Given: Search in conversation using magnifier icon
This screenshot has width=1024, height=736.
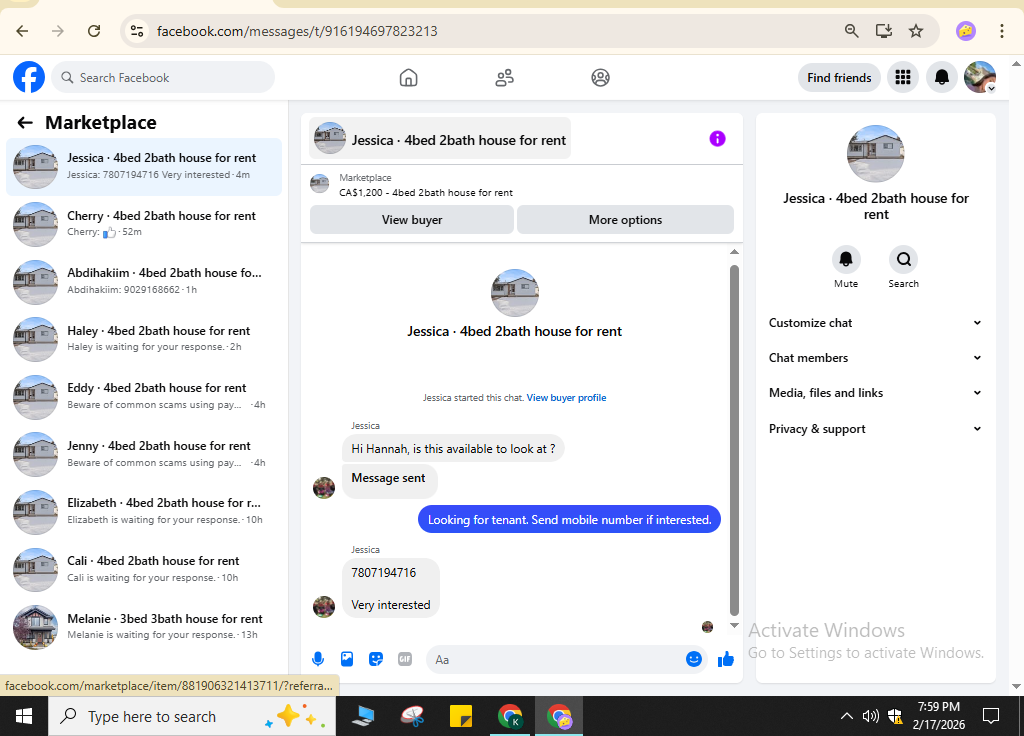Looking at the screenshot, I should (x=903, y=259).
